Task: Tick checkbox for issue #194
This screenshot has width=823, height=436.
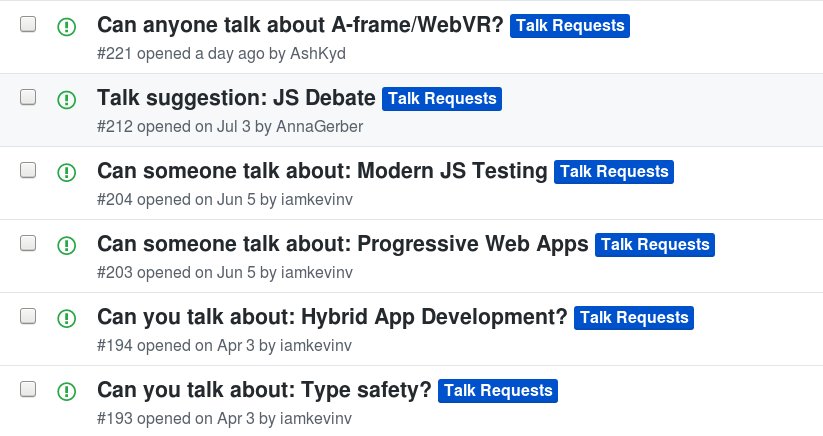Action: pyautogui.click(x=28, y=316)
